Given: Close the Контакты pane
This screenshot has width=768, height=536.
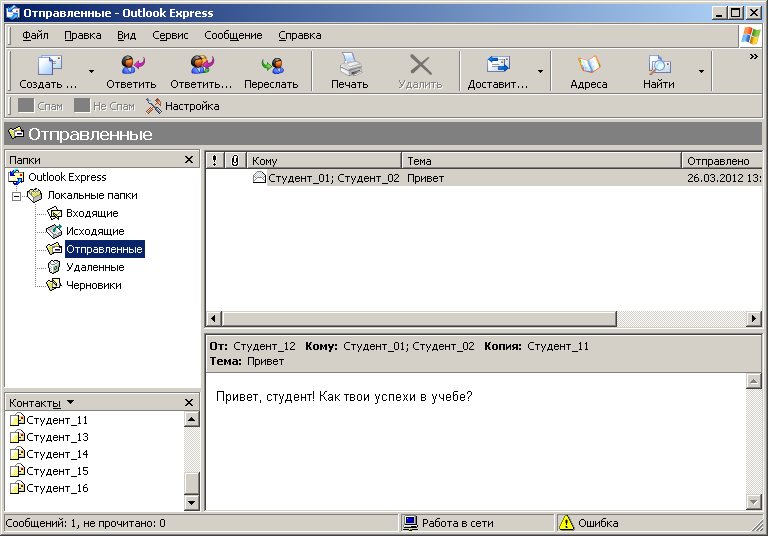Looking at the screenshot, I should [189, 403].
